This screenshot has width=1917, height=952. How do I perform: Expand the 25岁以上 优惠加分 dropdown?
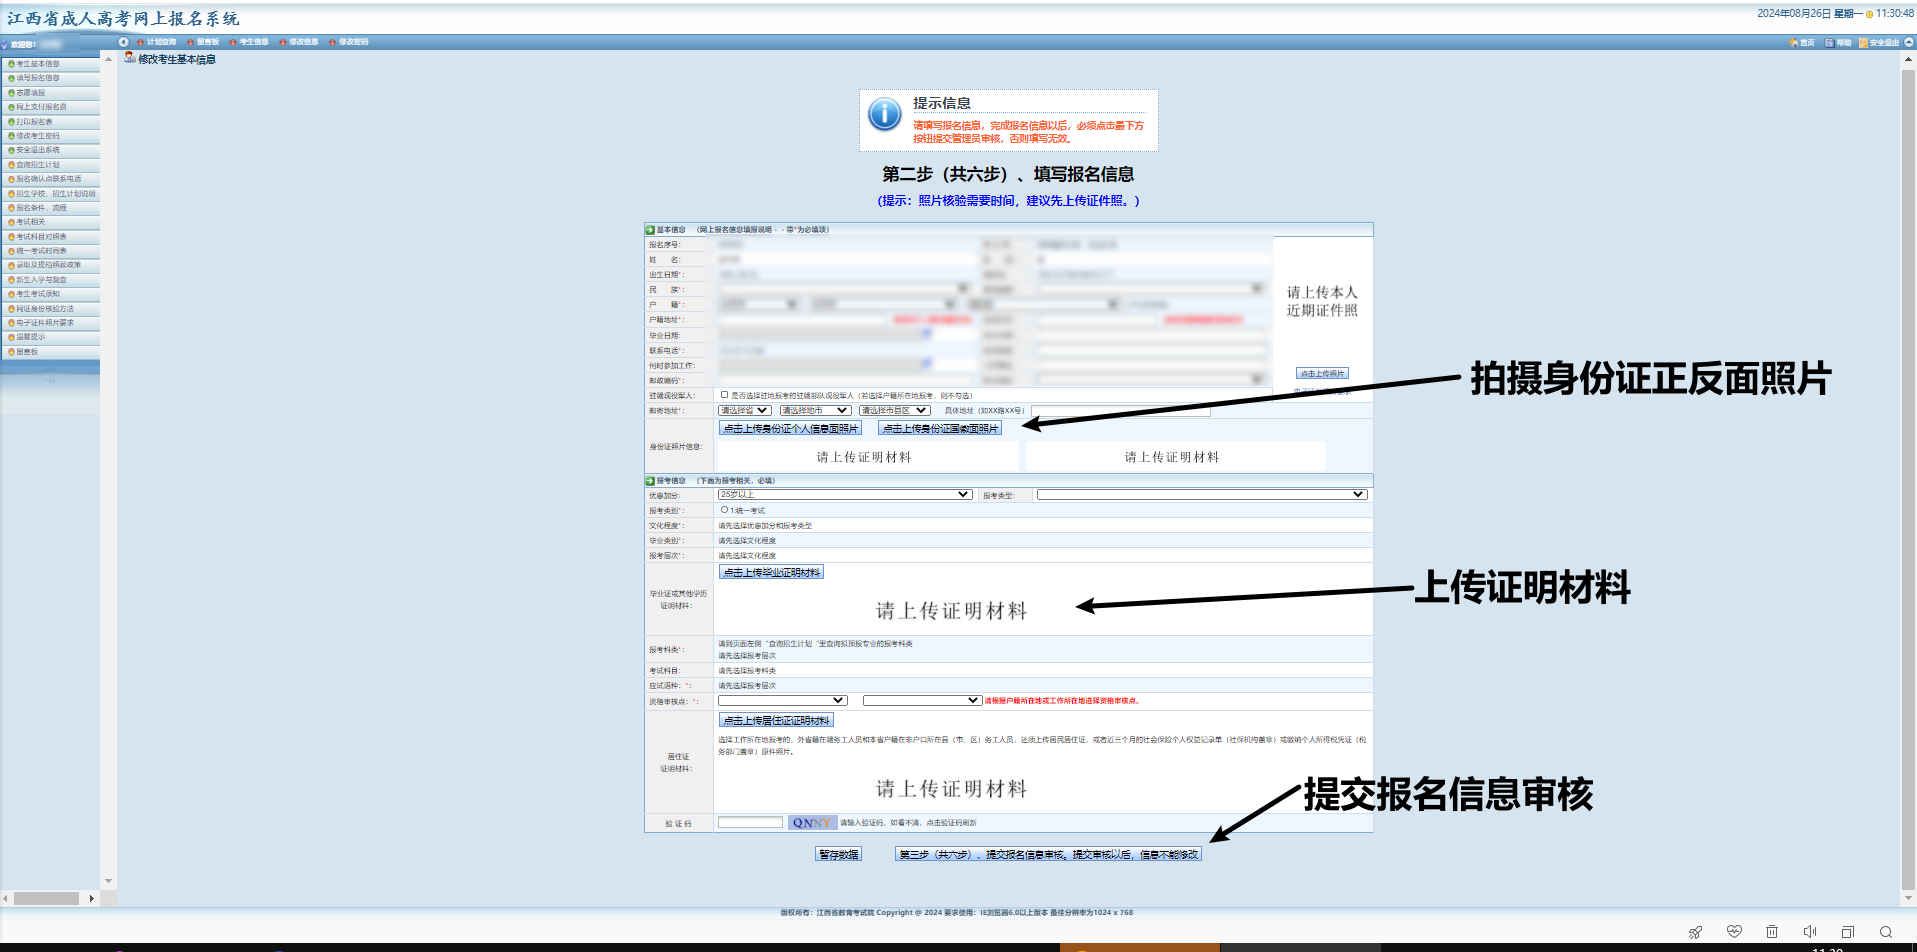click(845, 494)
